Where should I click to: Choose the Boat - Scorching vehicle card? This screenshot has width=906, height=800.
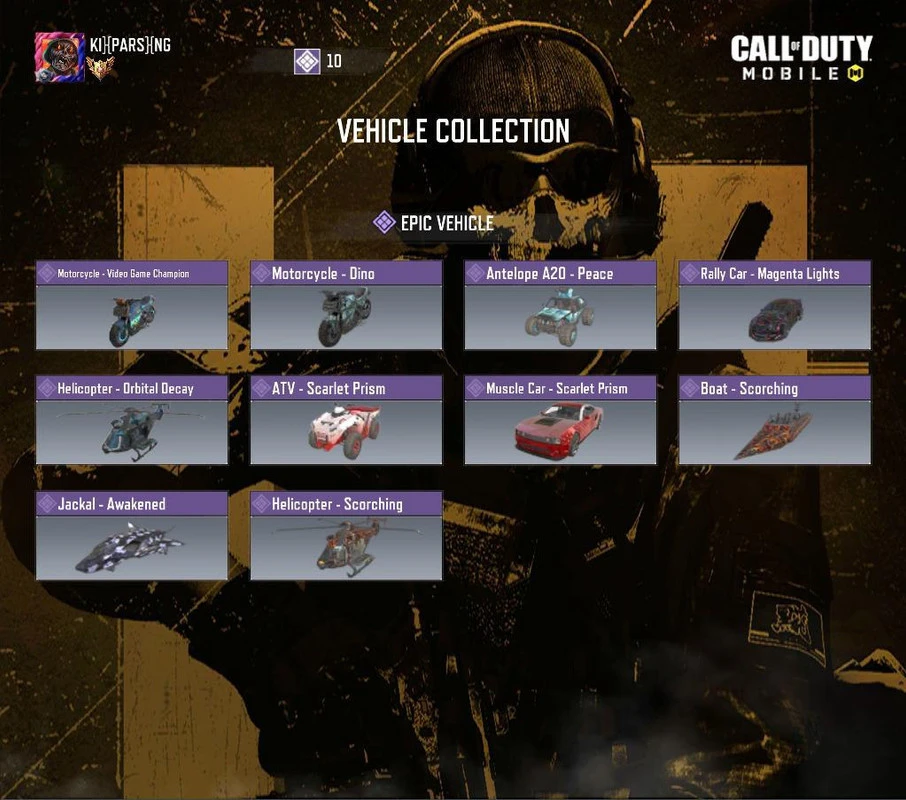[775, 420]
